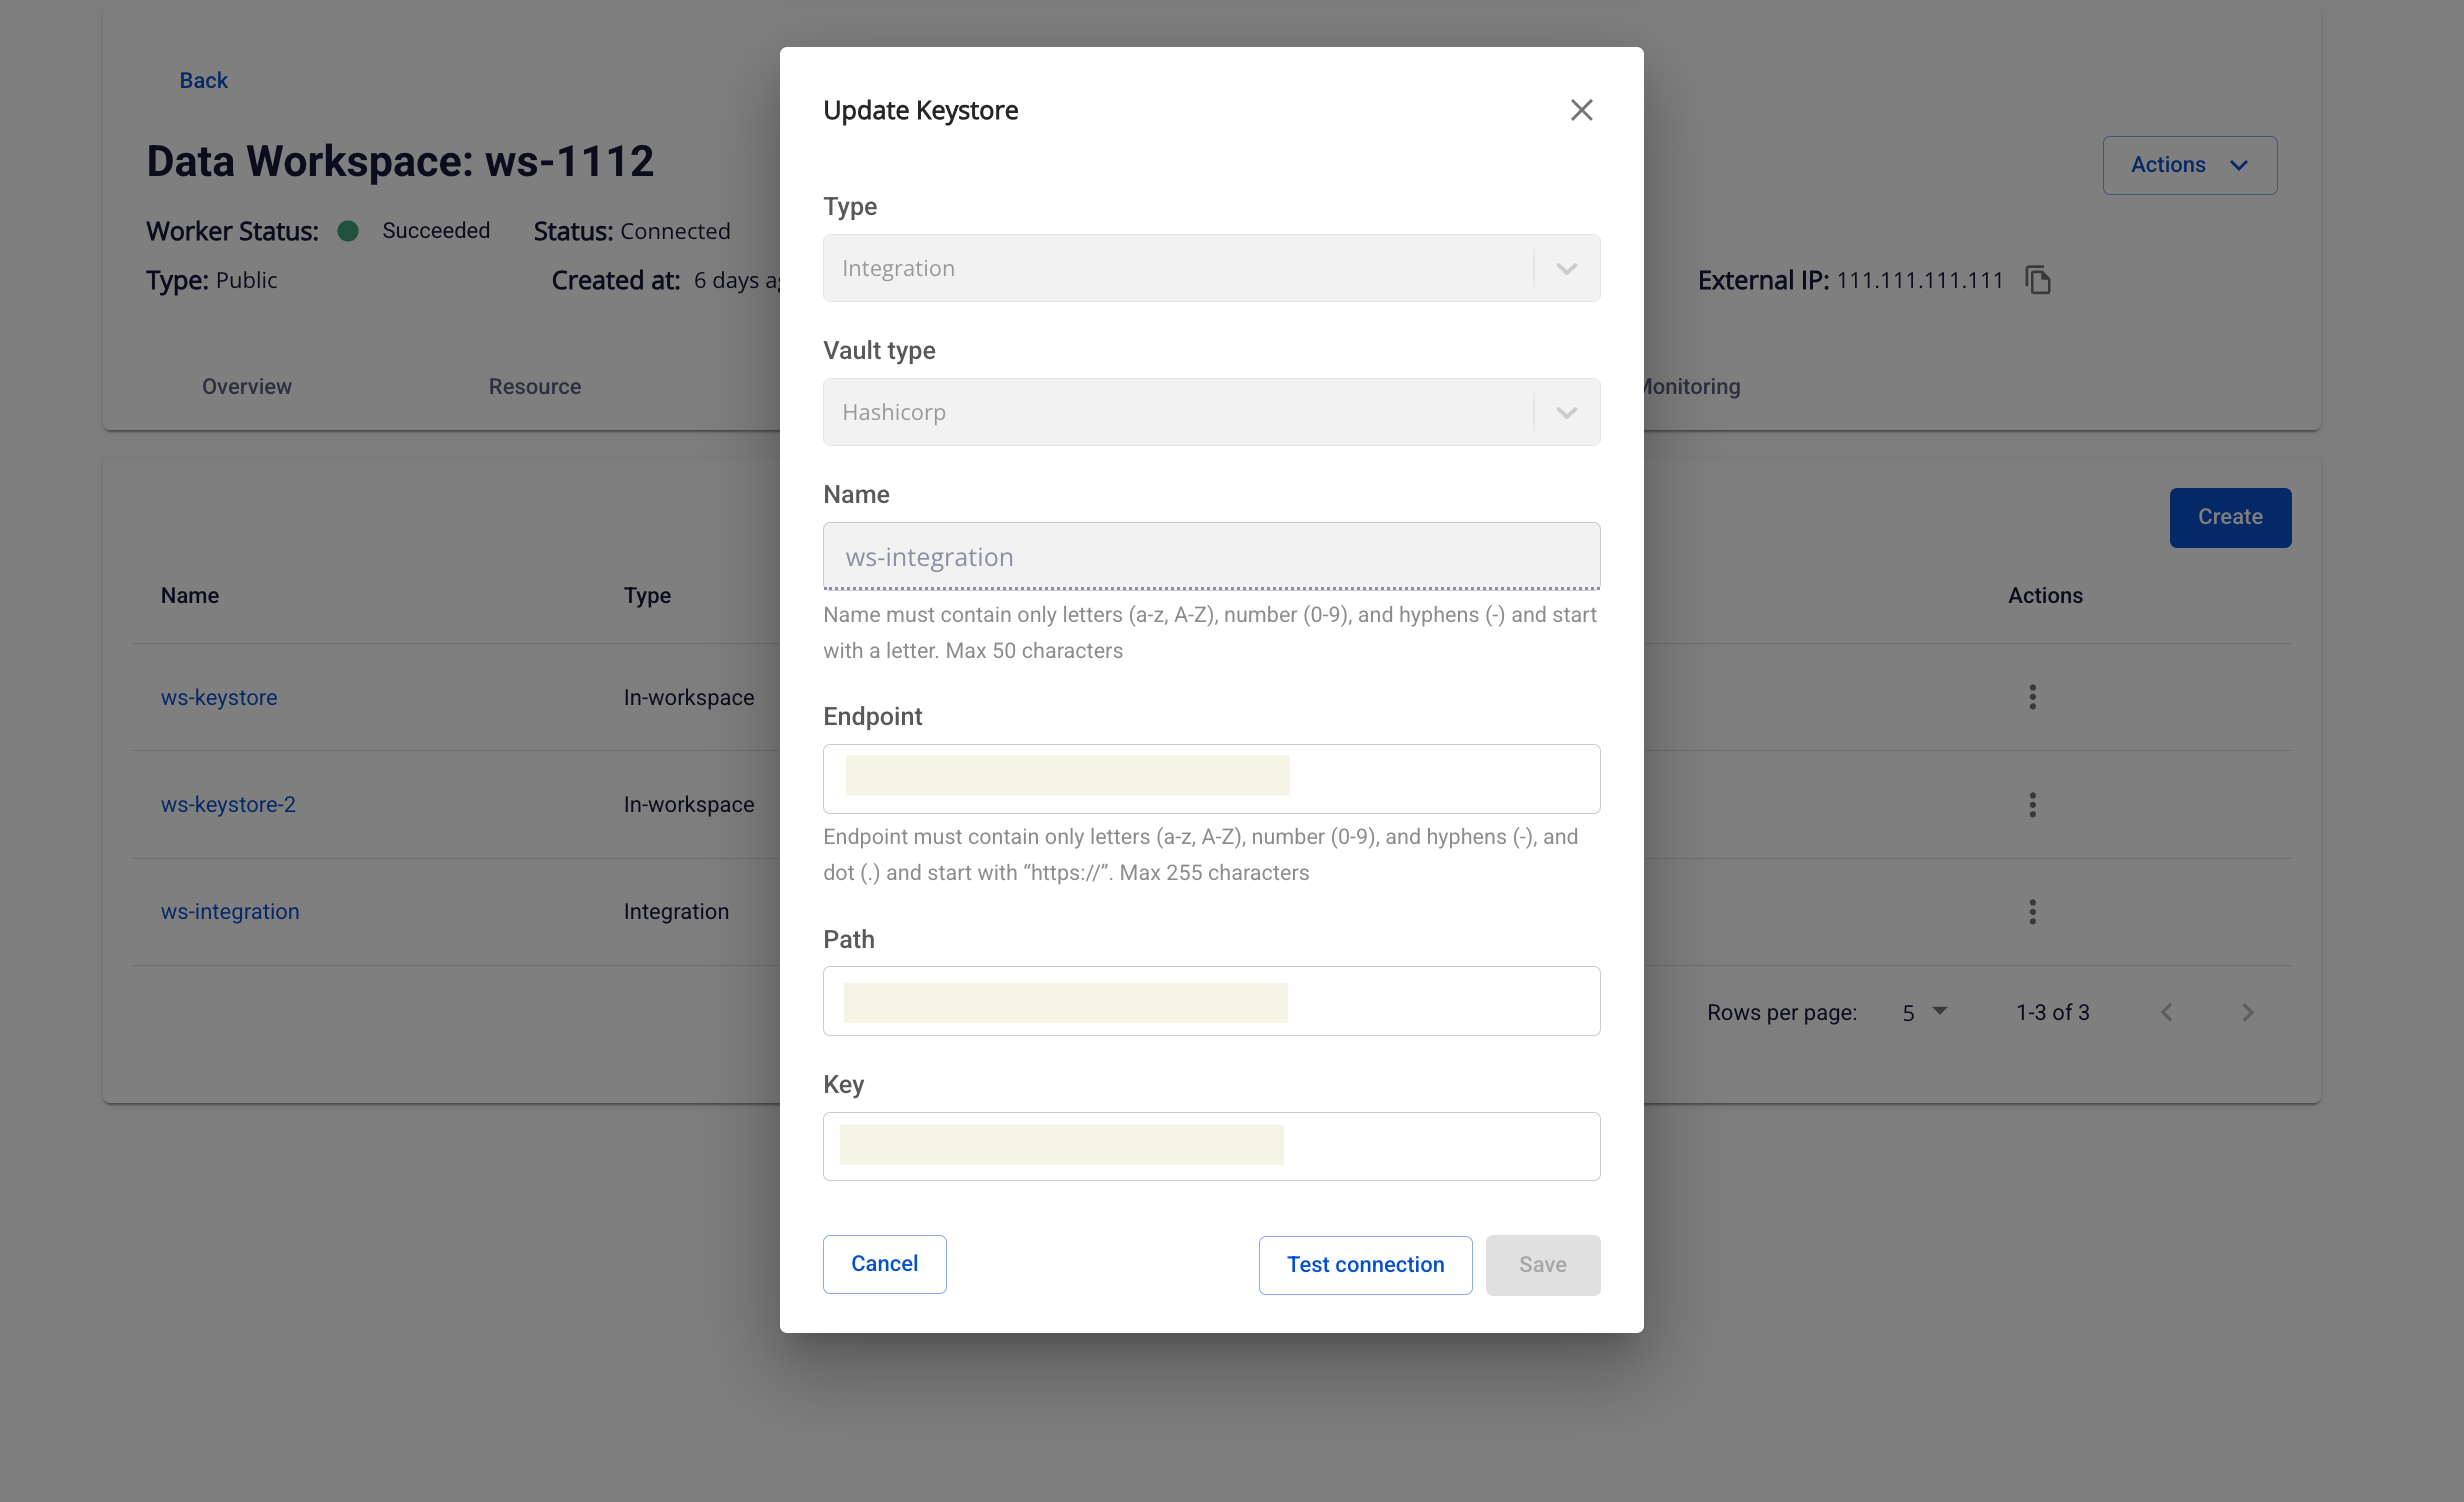Open the Rows per page selector
The width and height of the screenshot is (2464, 1502).
pos(1924,1012)
